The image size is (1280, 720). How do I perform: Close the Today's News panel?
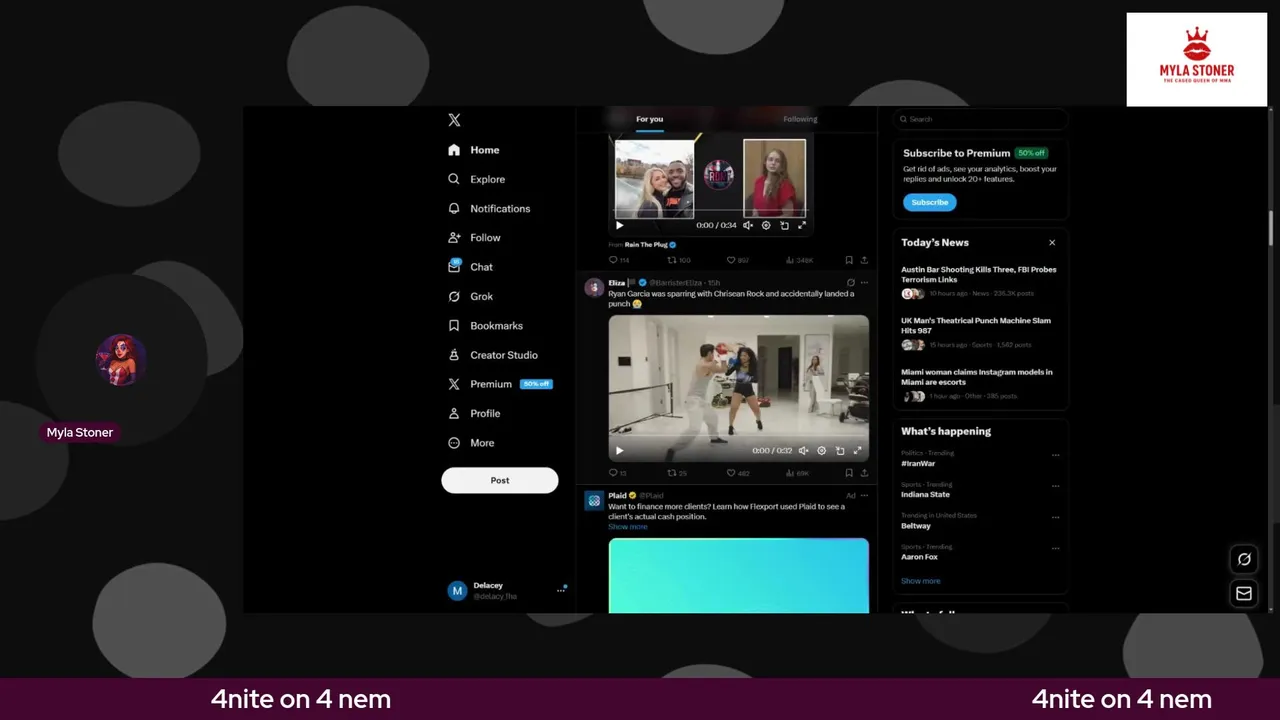pos(1052,243)
